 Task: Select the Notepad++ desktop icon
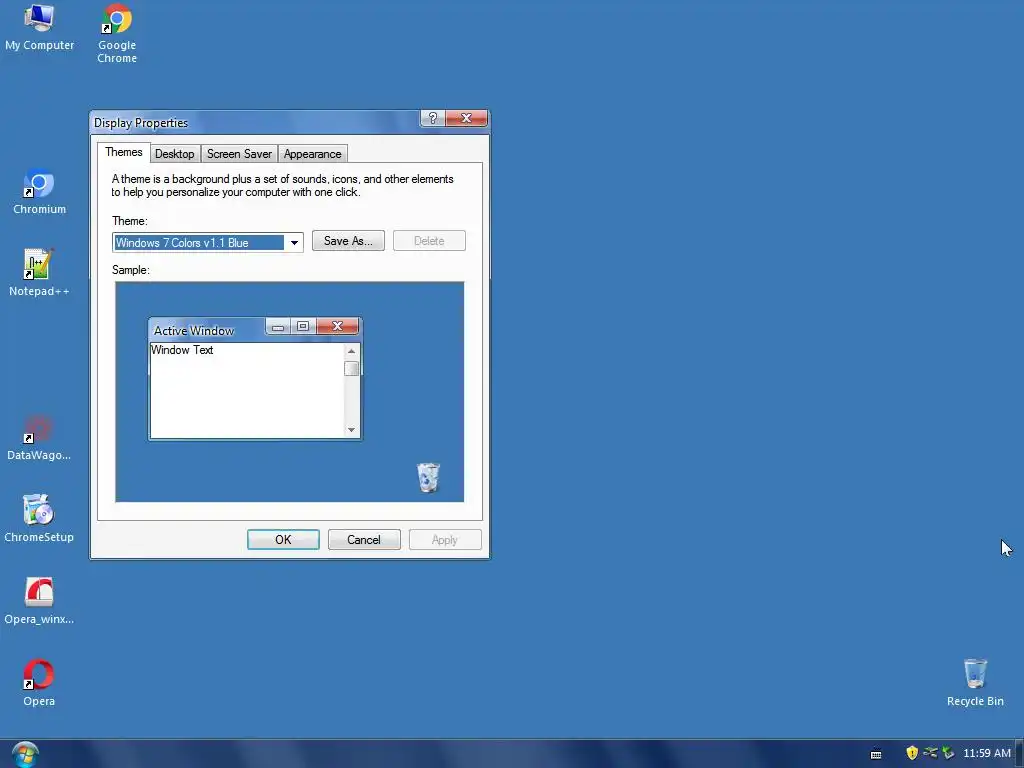click(39, 273)
